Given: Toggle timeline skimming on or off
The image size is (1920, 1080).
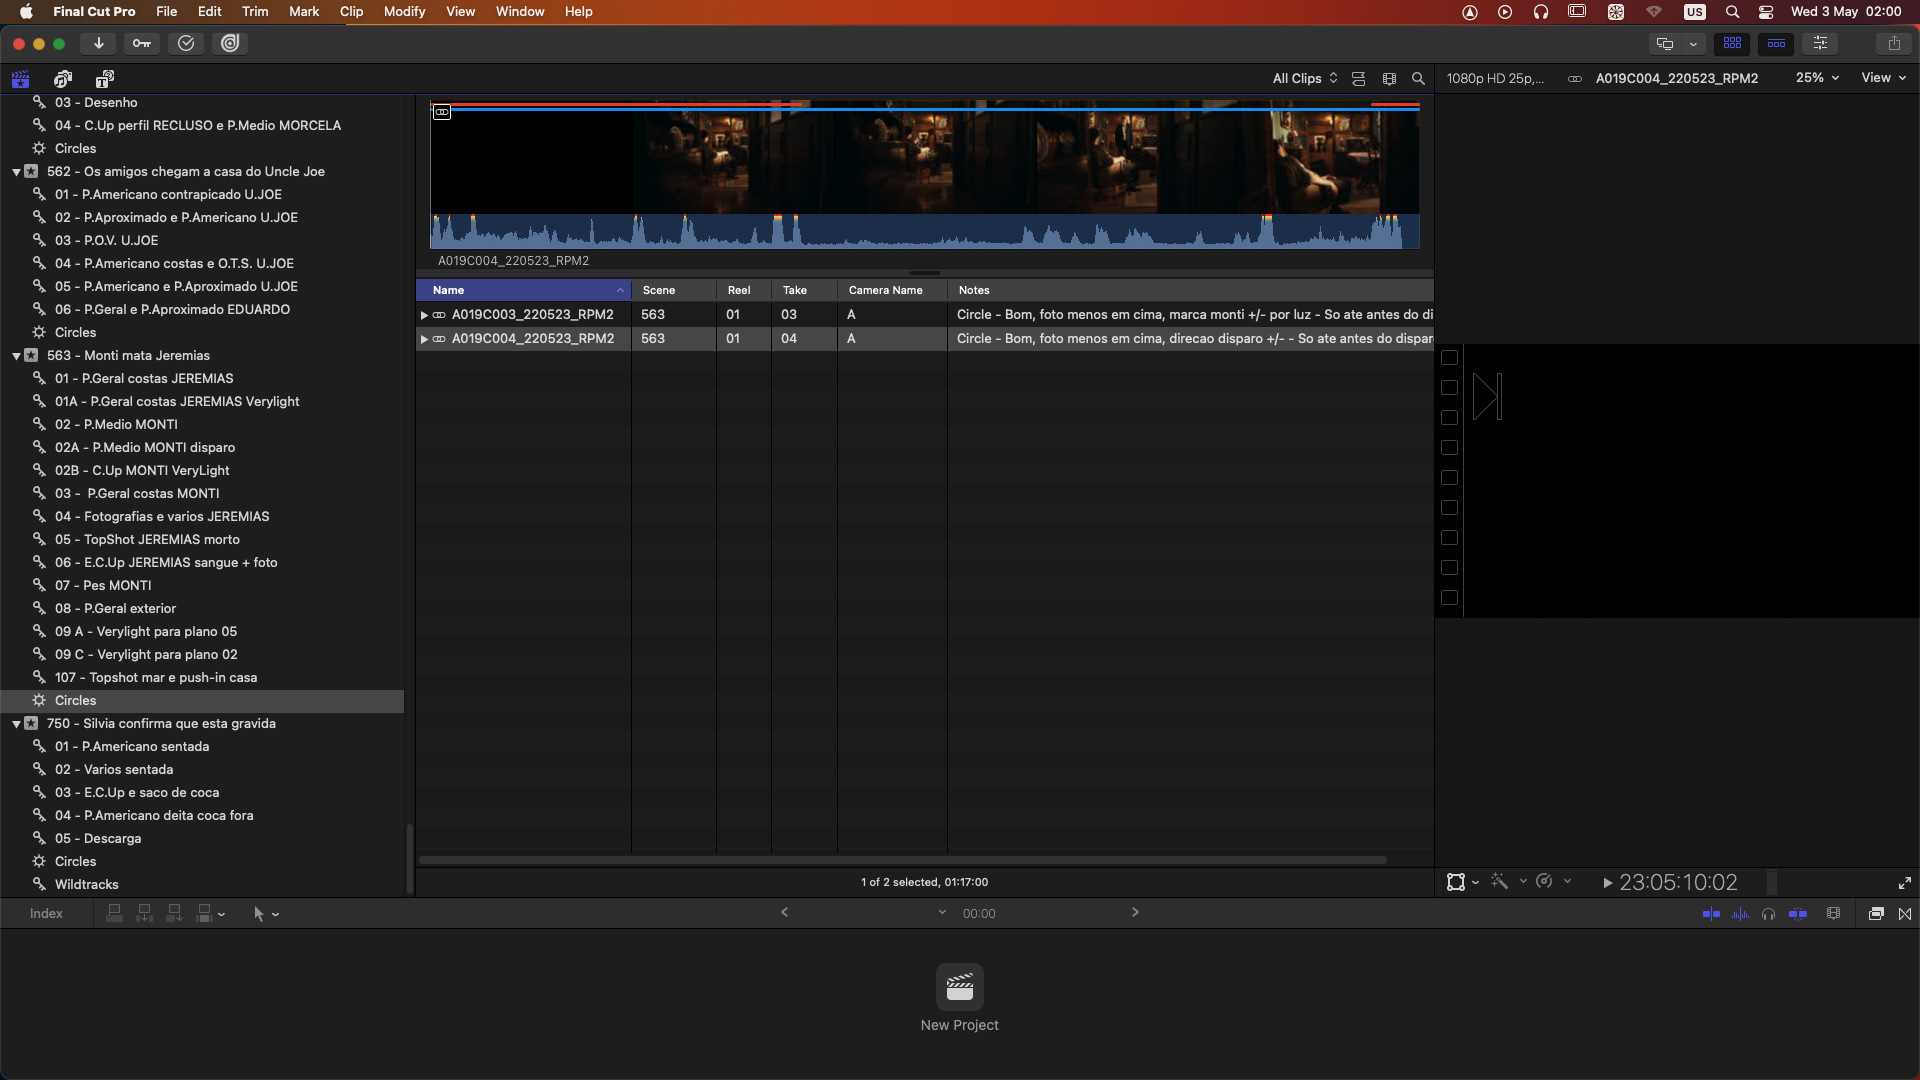Looking at the screenshot, I should (x=1711, y=913).
